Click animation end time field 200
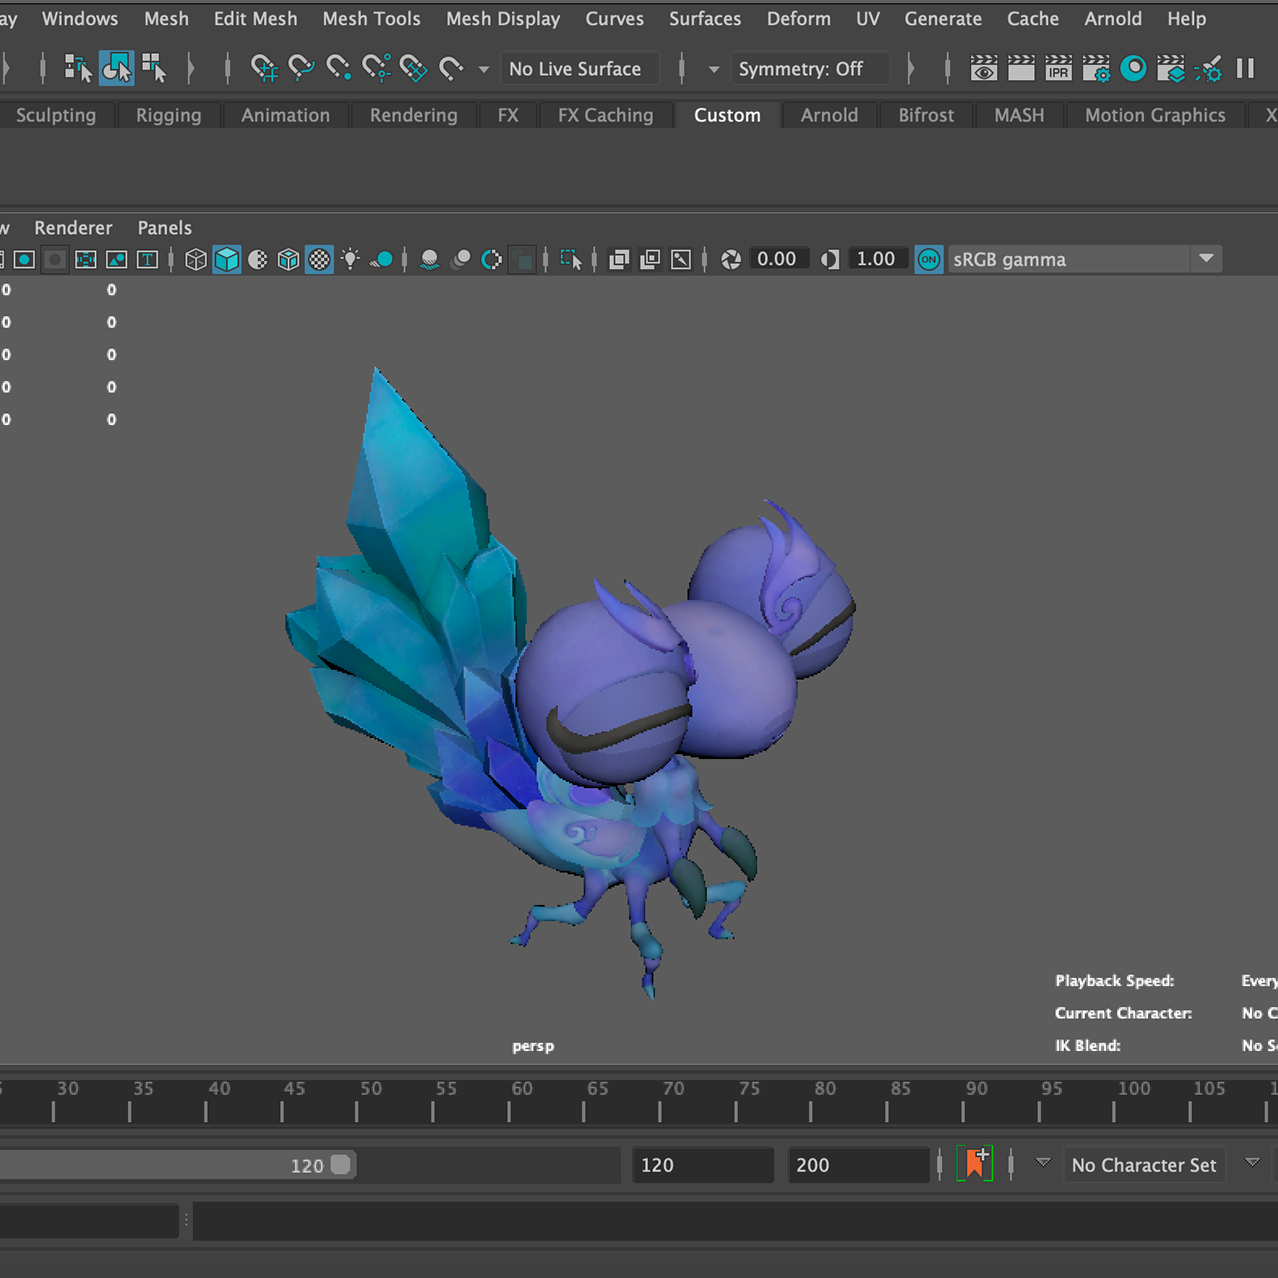This screenshot has height=1278, width=1278. click(x=858, y=1165)
